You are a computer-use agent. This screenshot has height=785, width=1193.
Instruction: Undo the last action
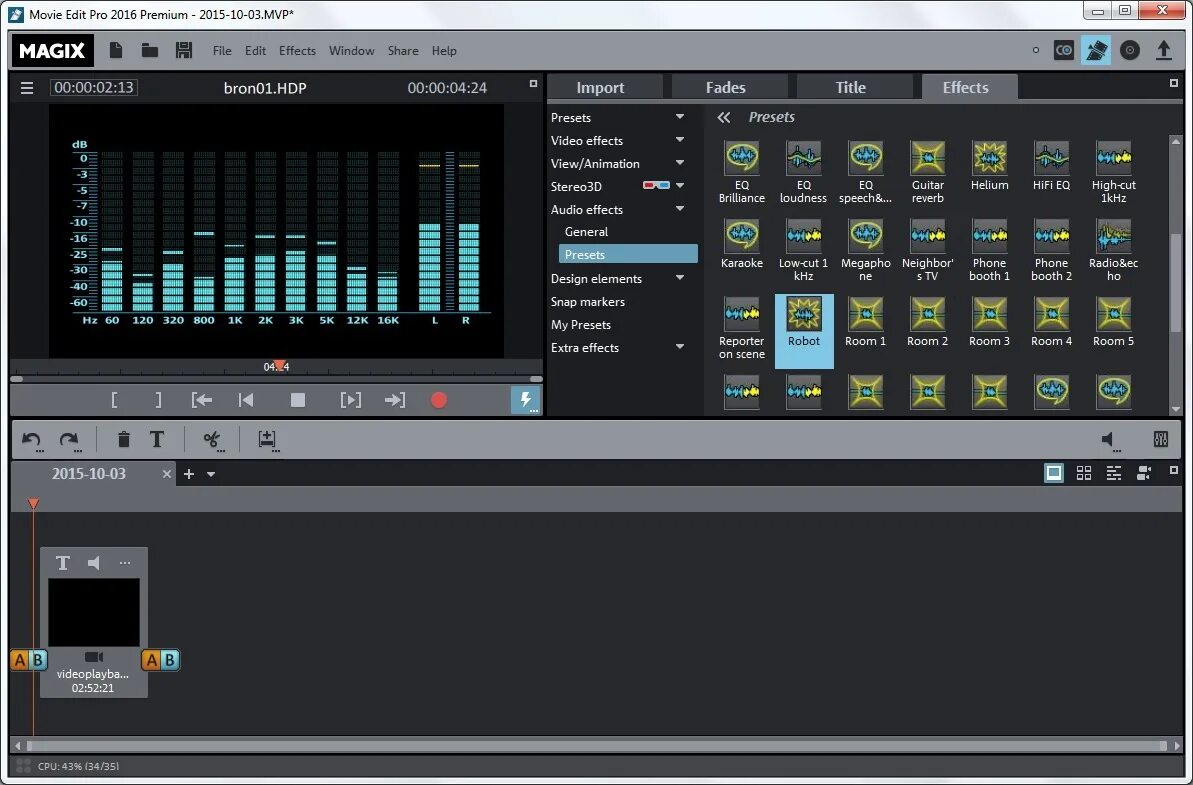pos(31,440)
